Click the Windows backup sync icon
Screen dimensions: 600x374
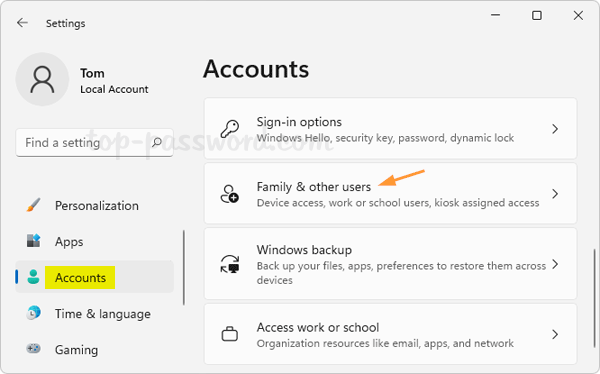click(x=230, y=264)
